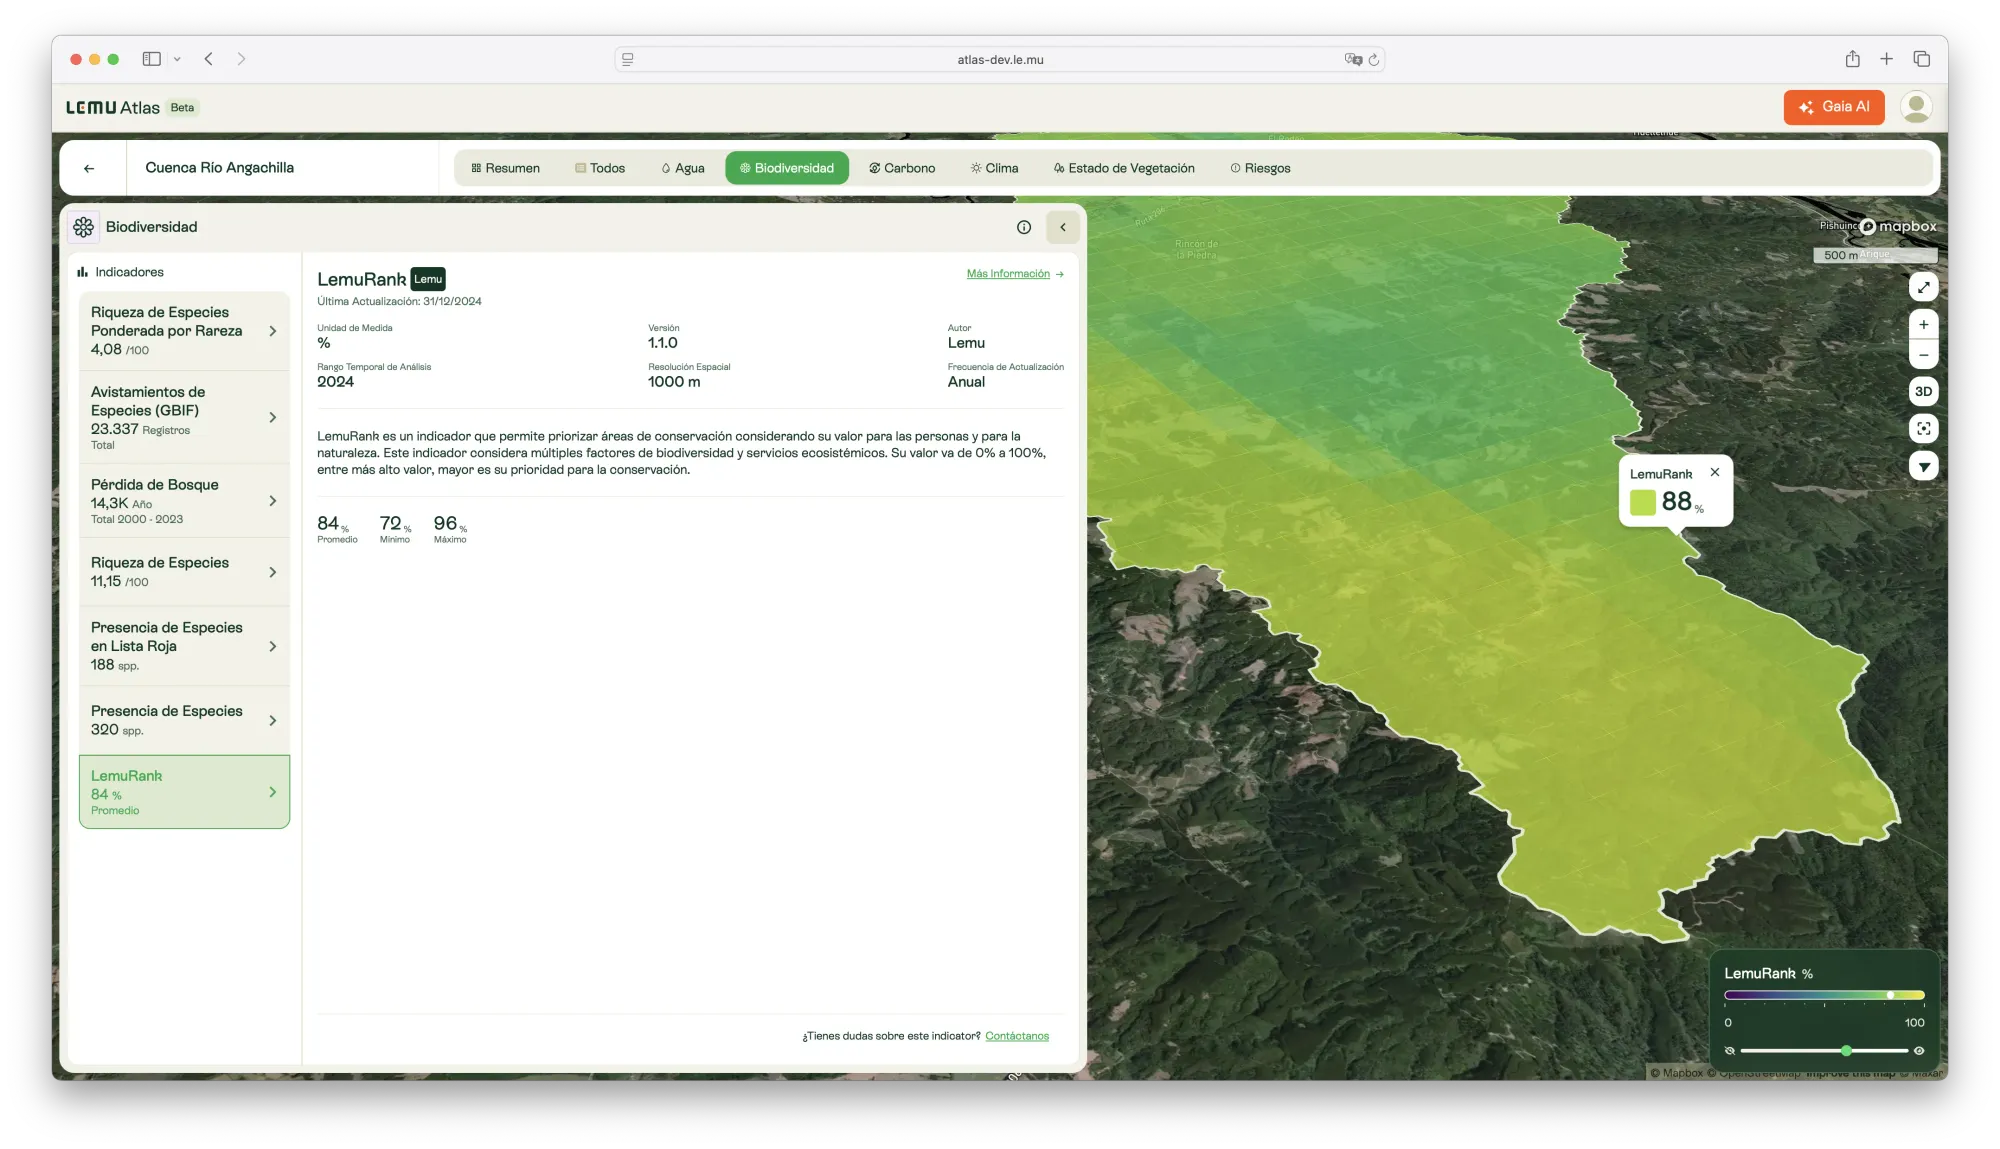
Task: Switch to the Carbono tab
Action: pos(902,168)
